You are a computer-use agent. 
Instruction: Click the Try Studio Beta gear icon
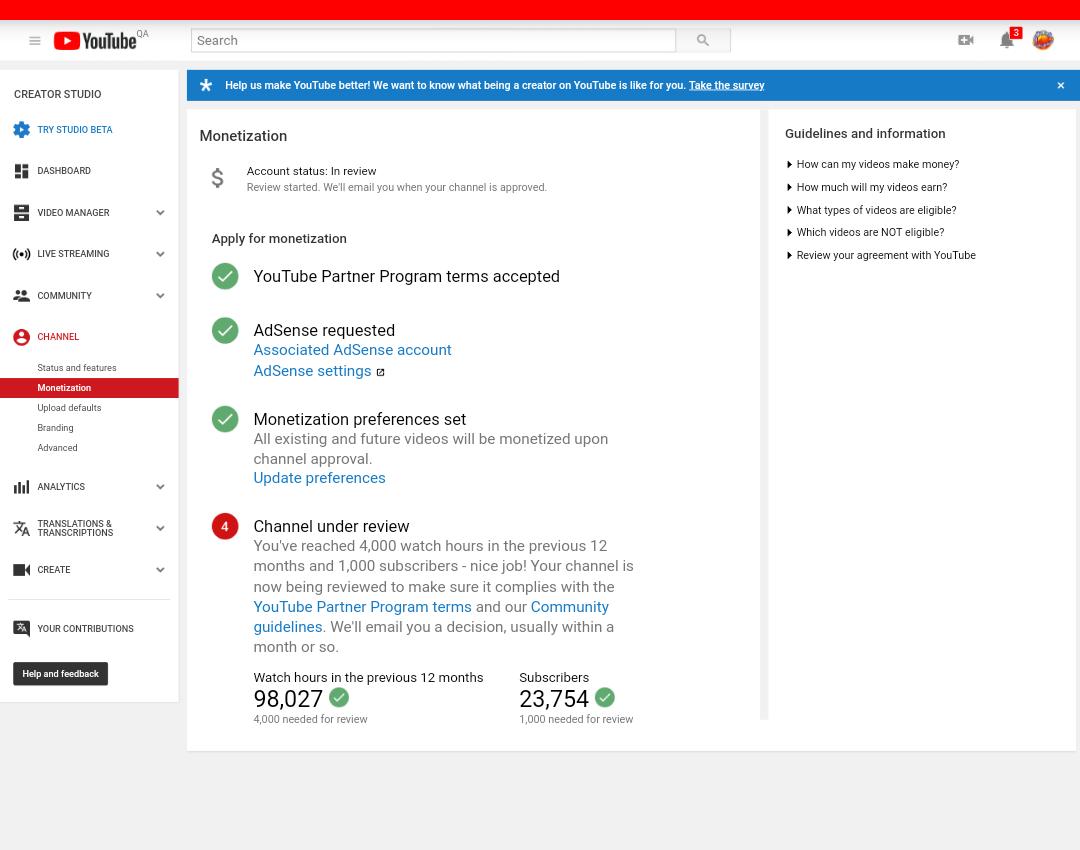point(21,129)
